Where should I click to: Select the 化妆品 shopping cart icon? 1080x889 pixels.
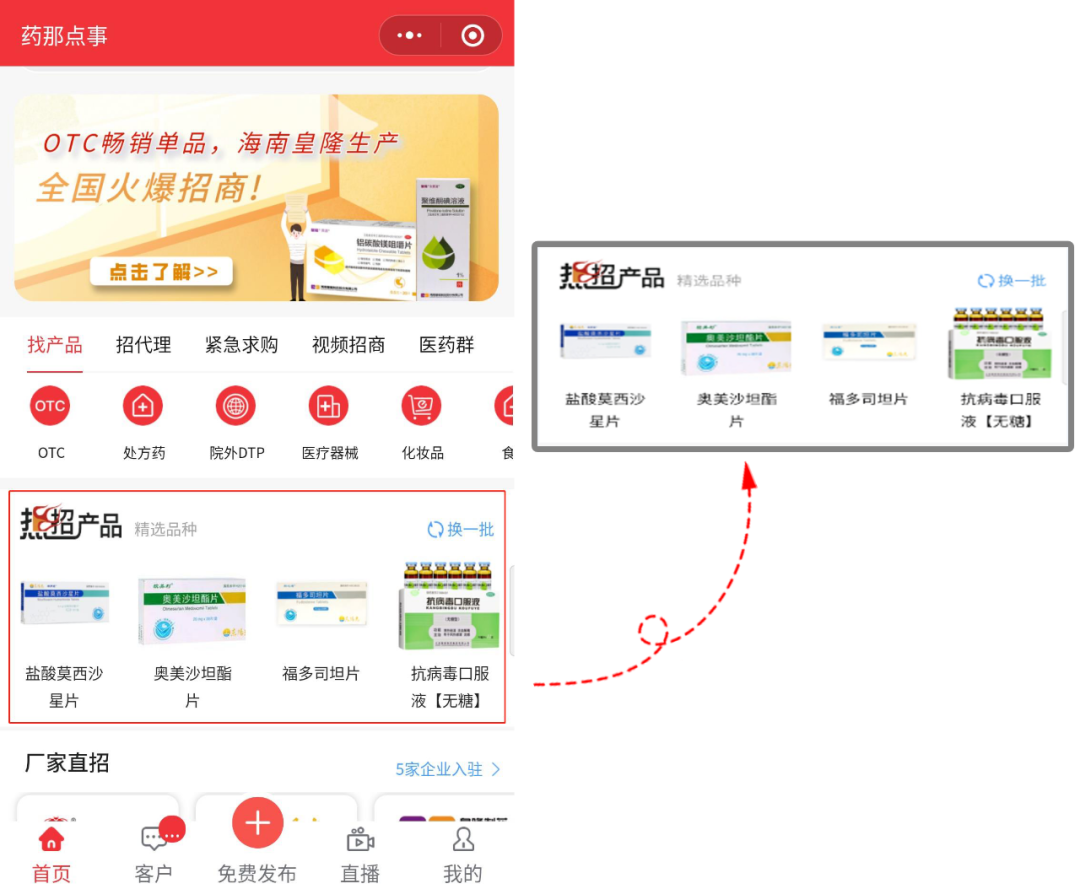[x=422, y=406]
